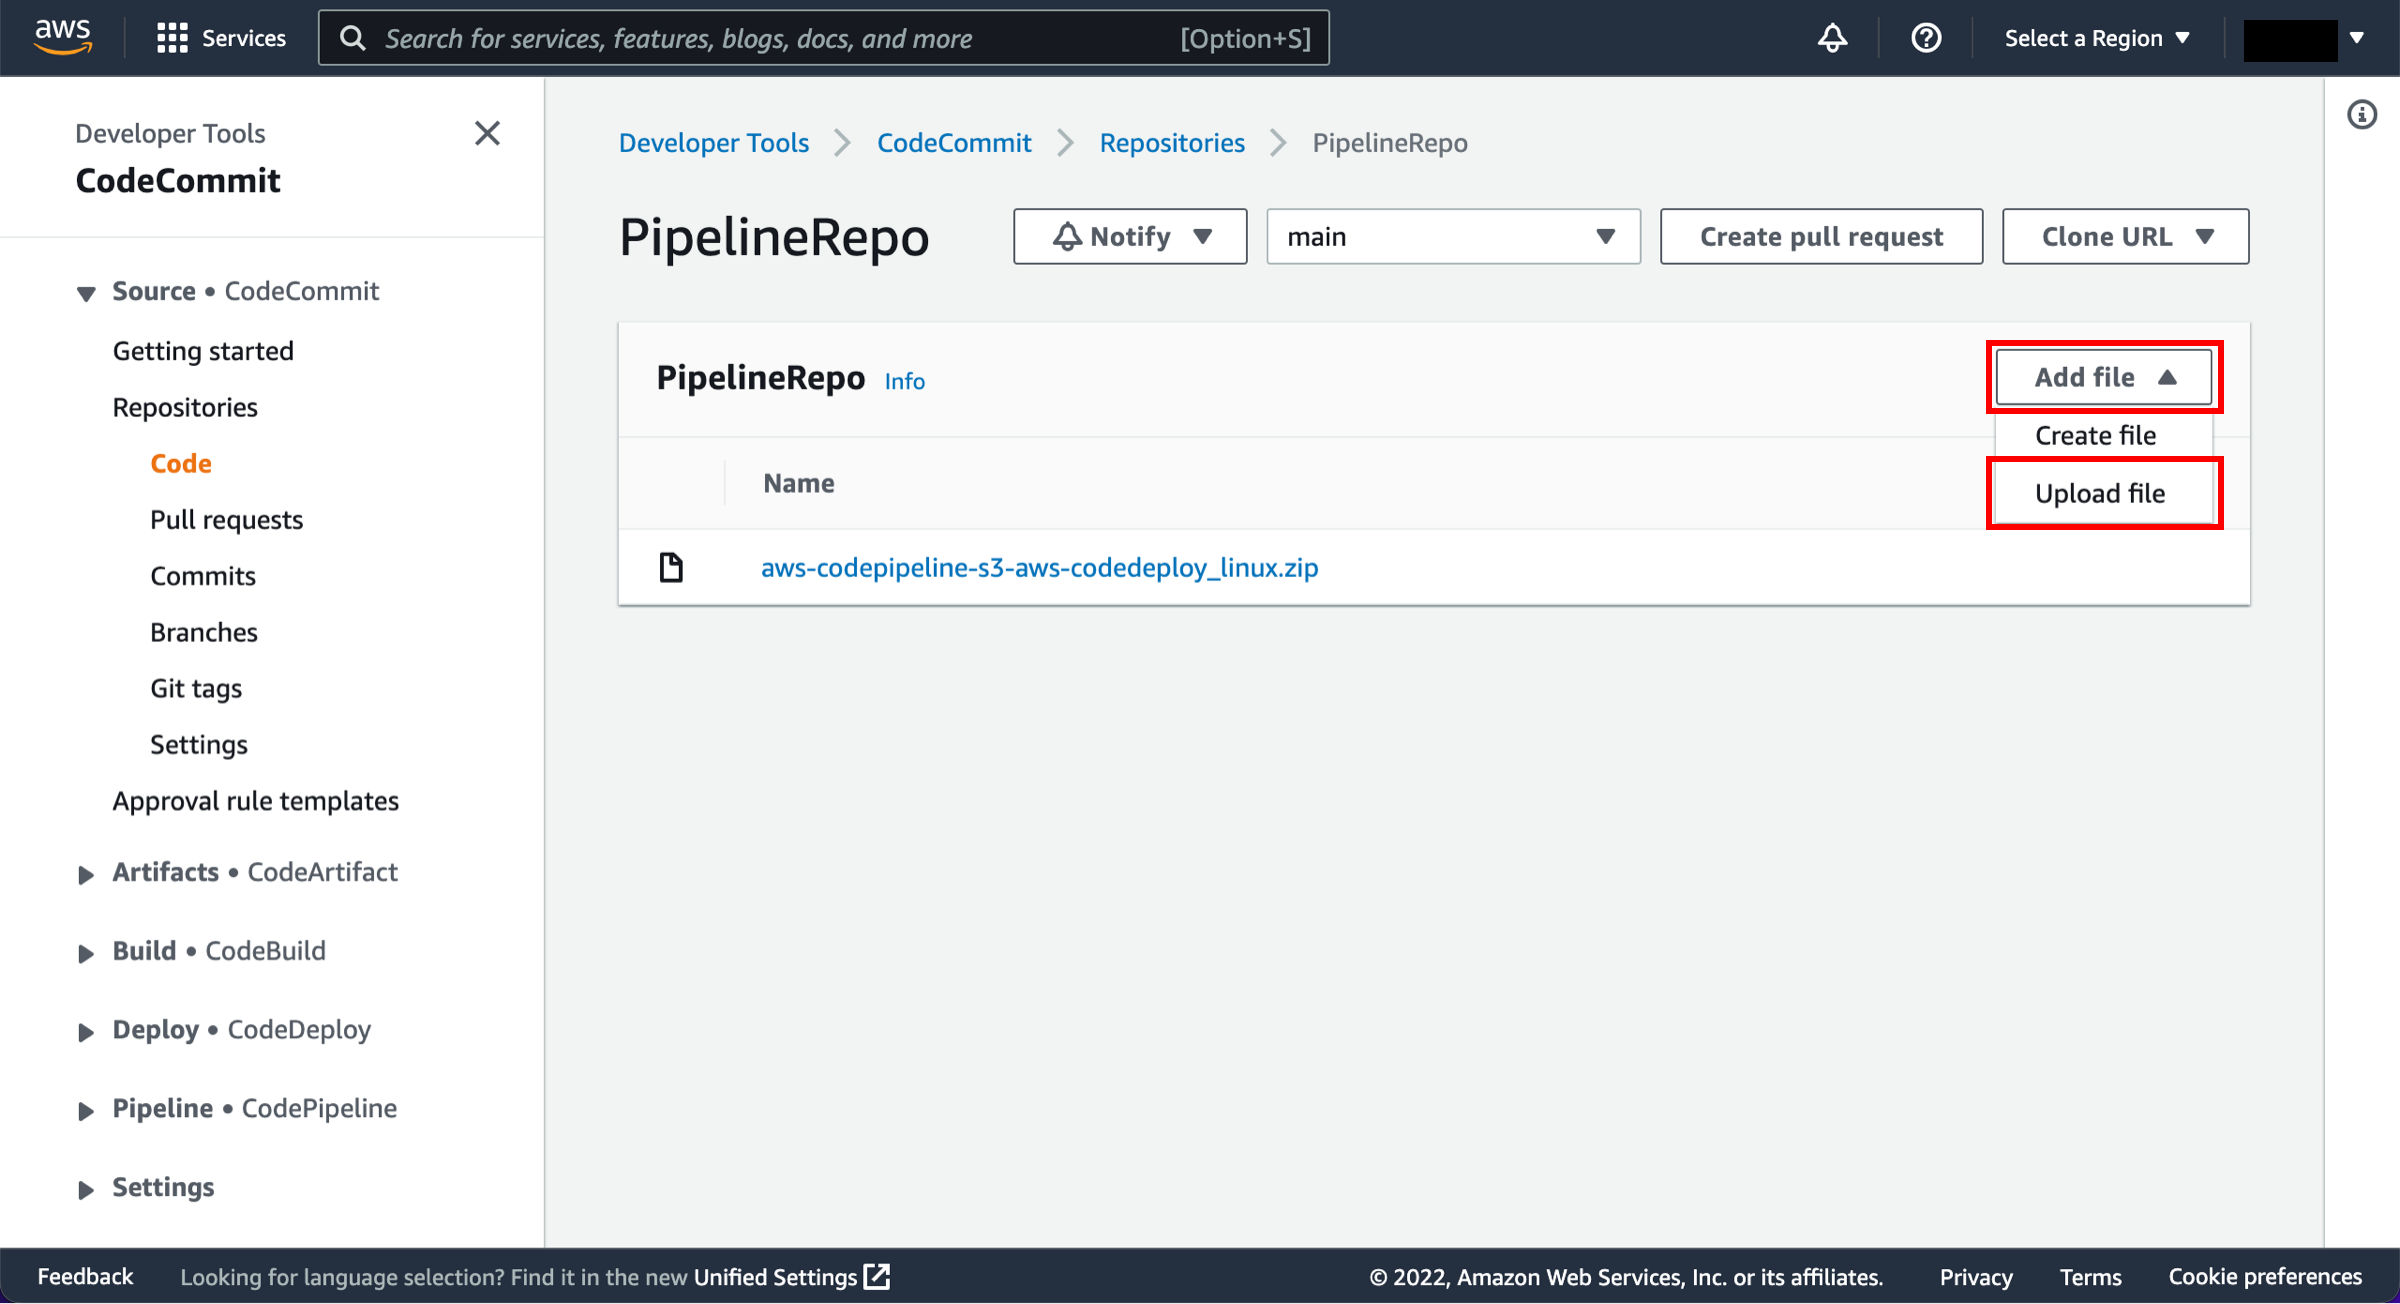Screen dimensions: 2400x1304
Task: Click the file icon next to the zip file
Action: (671, 567)
